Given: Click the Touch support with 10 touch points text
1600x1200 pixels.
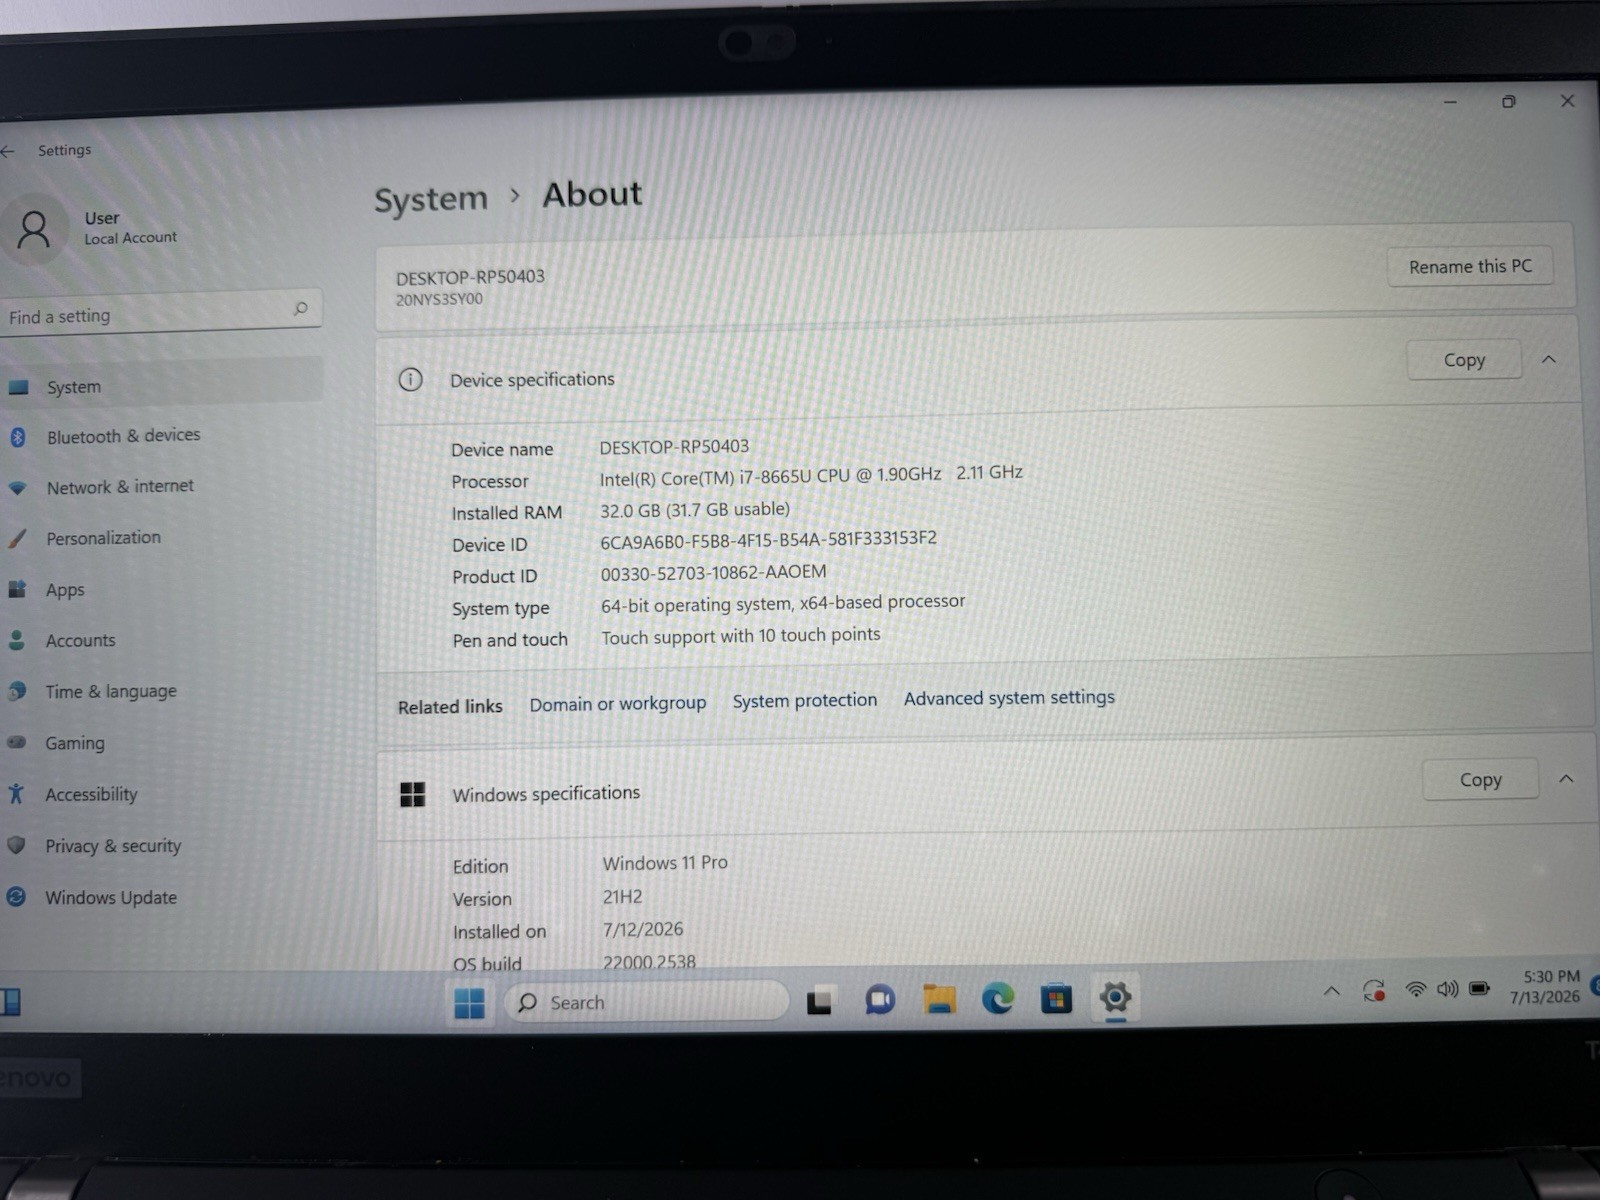Looking at the screenshot, I should pos(741,636).
